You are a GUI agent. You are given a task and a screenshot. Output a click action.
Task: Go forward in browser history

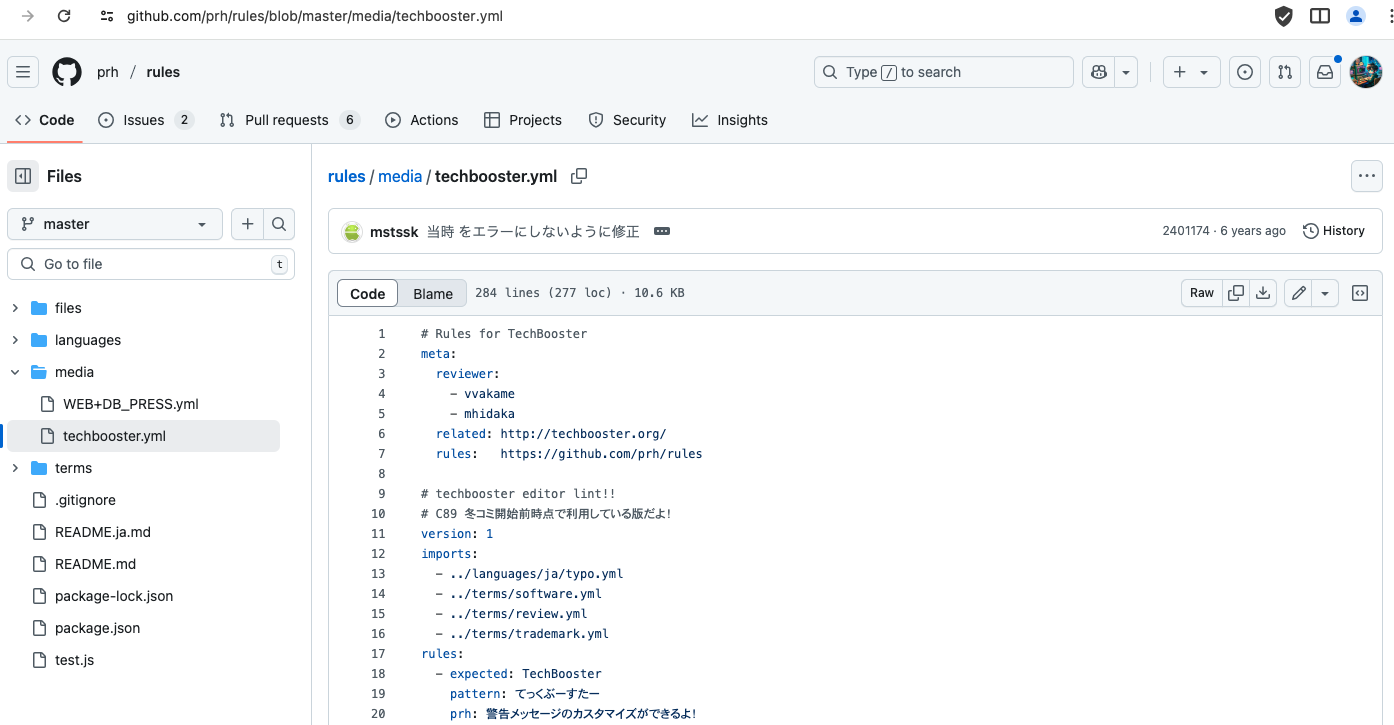point(28,16)
